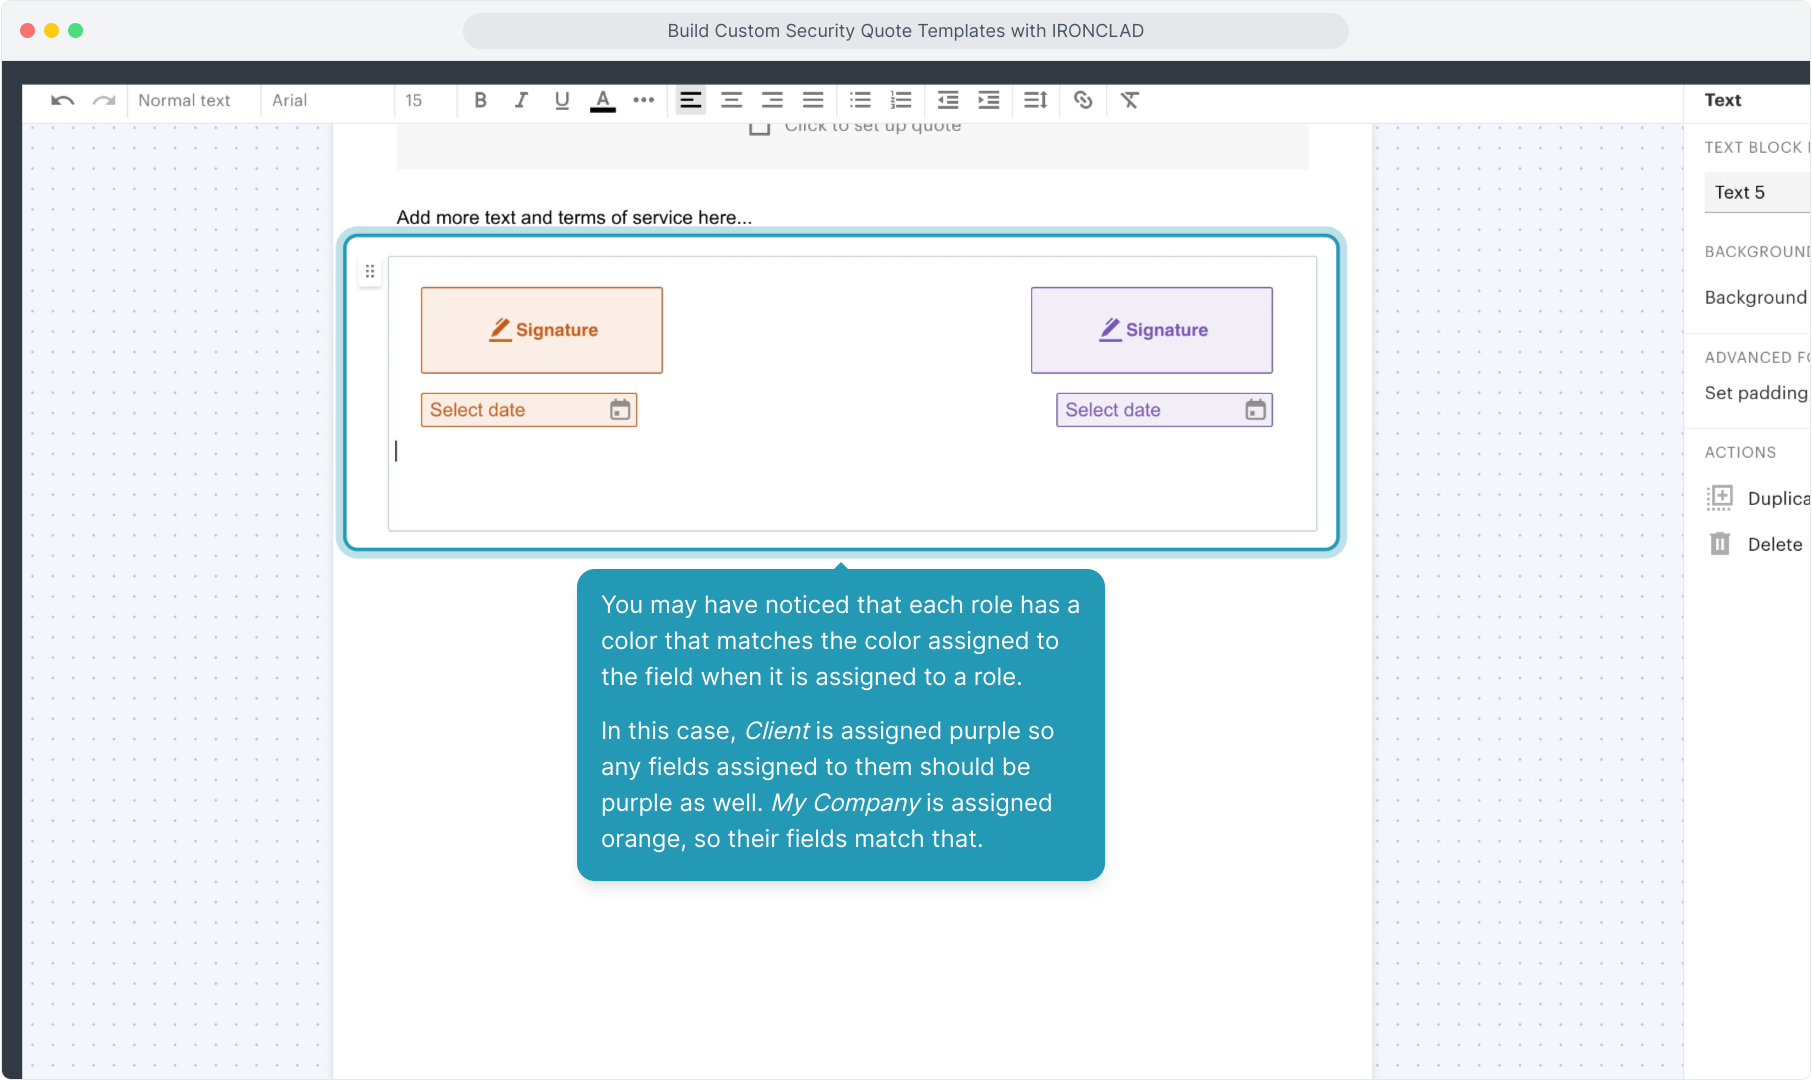Increase the indent

coord(988,100)
